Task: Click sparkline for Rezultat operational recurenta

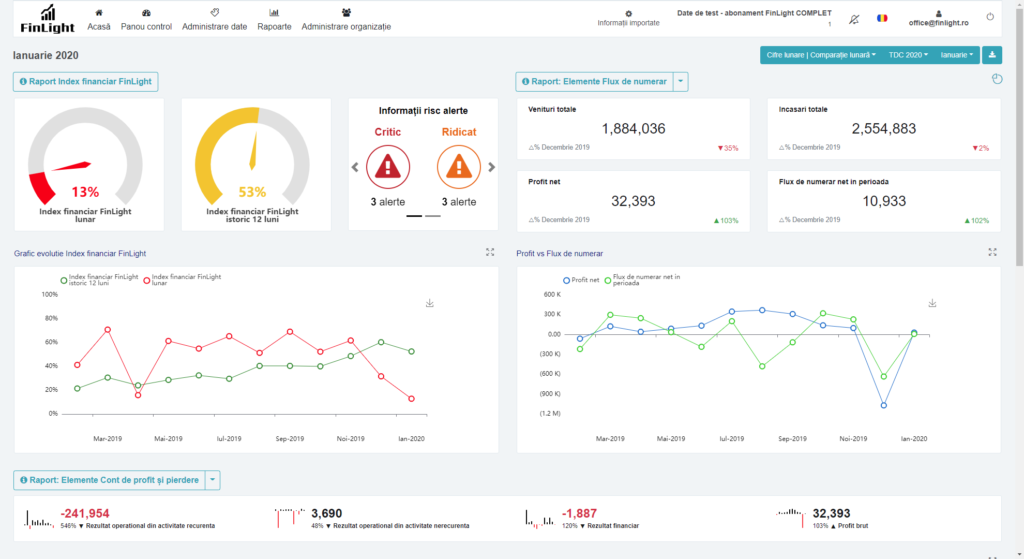Action: (x=39, y=519)
